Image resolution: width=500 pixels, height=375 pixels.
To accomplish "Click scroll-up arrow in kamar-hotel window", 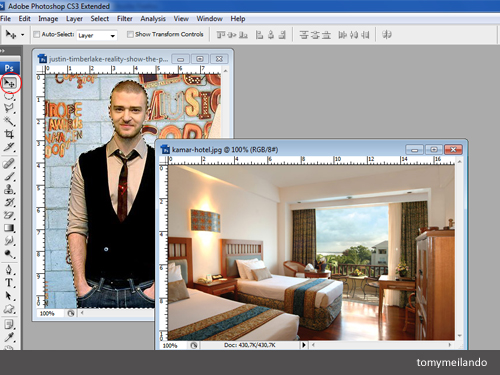I will tap(460, 162).
